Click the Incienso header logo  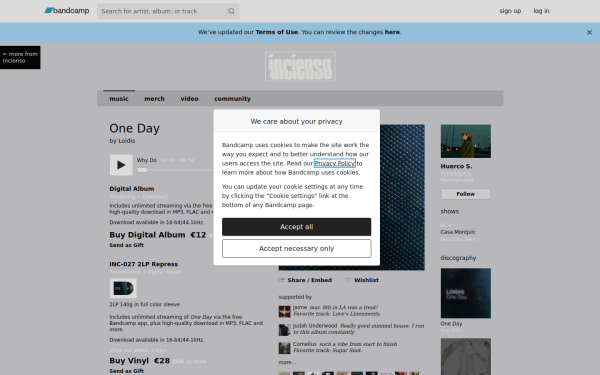(x=300, y=67)
